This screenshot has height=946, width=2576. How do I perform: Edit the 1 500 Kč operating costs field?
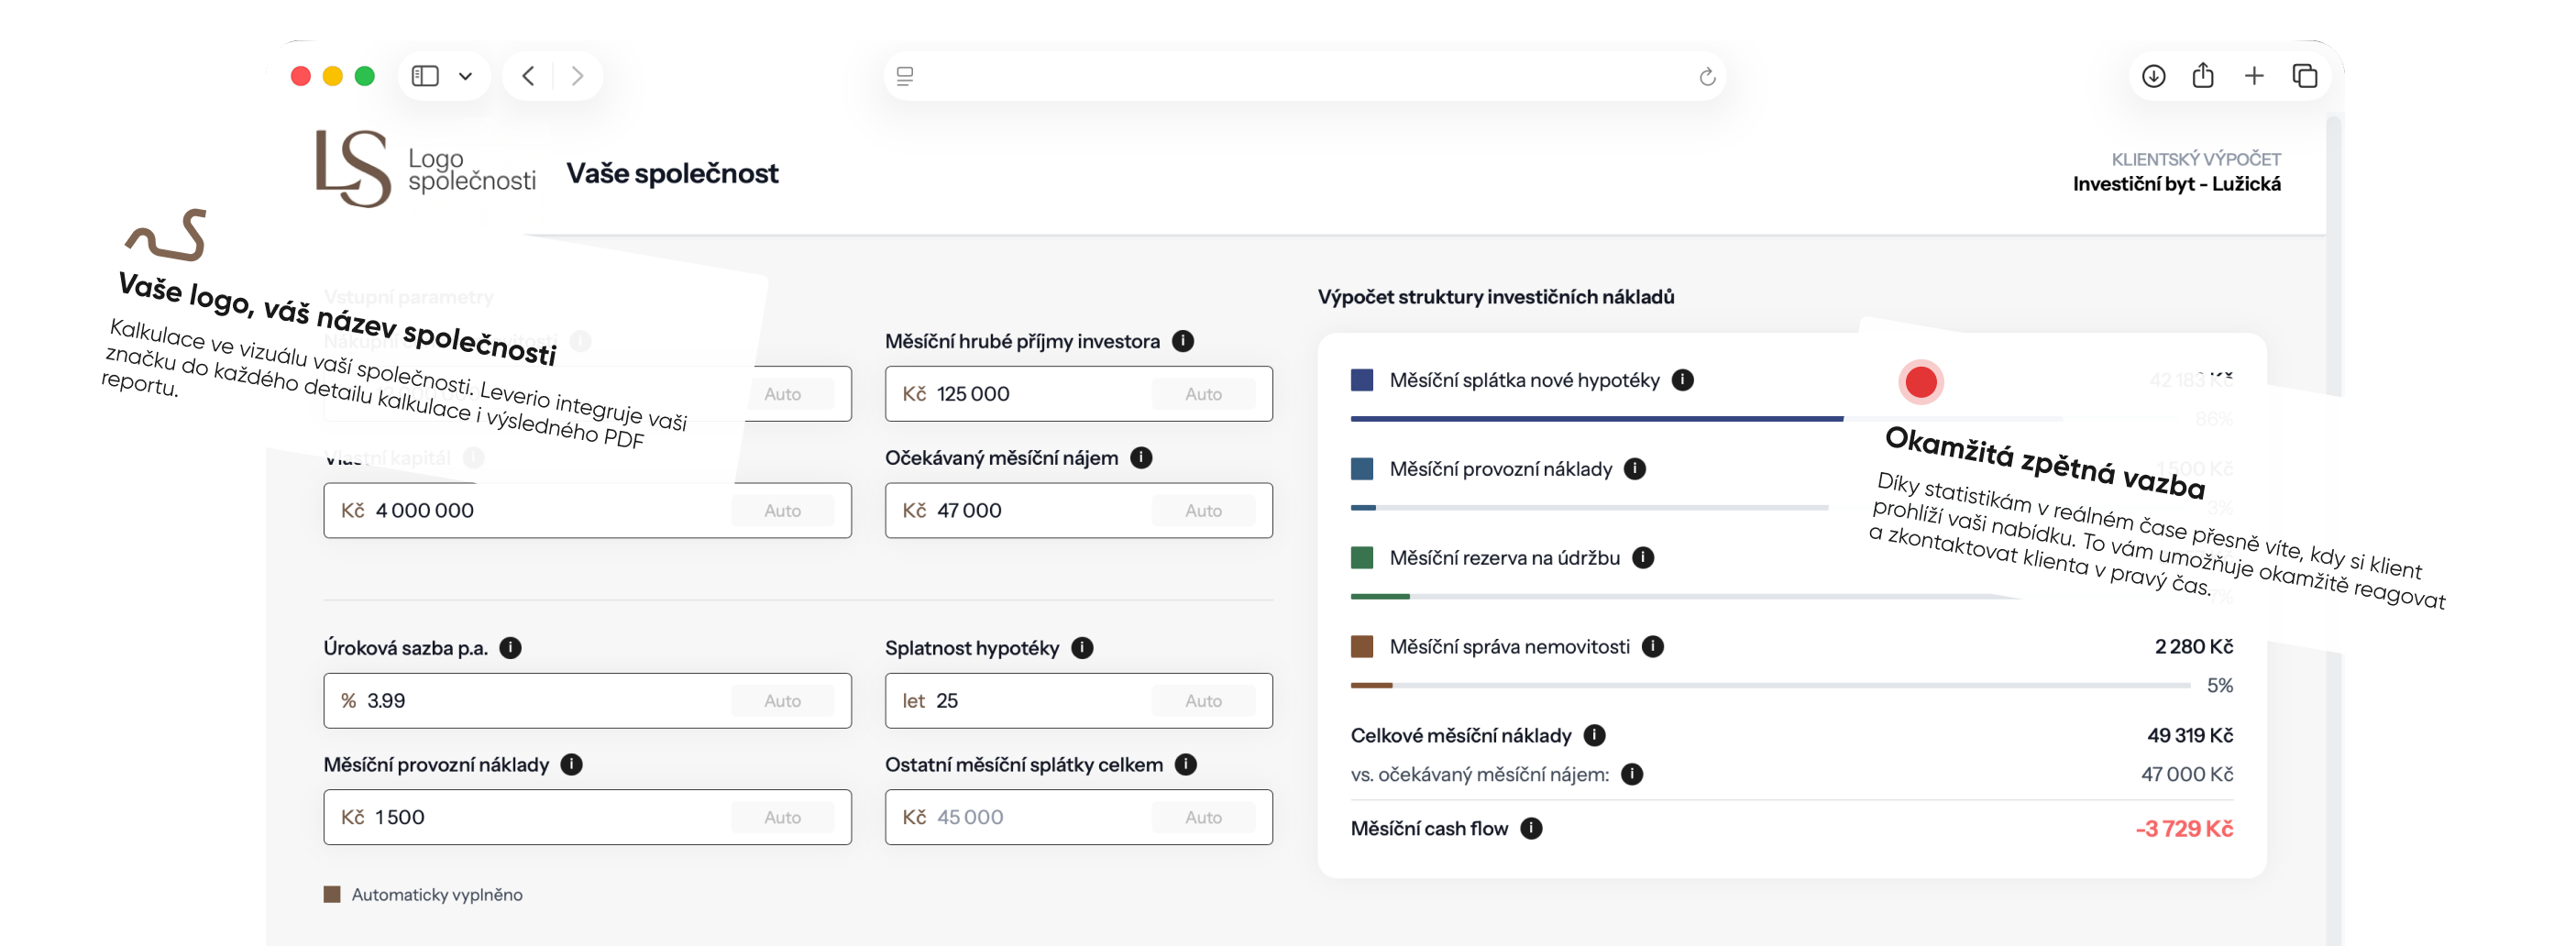coord(587,818)
